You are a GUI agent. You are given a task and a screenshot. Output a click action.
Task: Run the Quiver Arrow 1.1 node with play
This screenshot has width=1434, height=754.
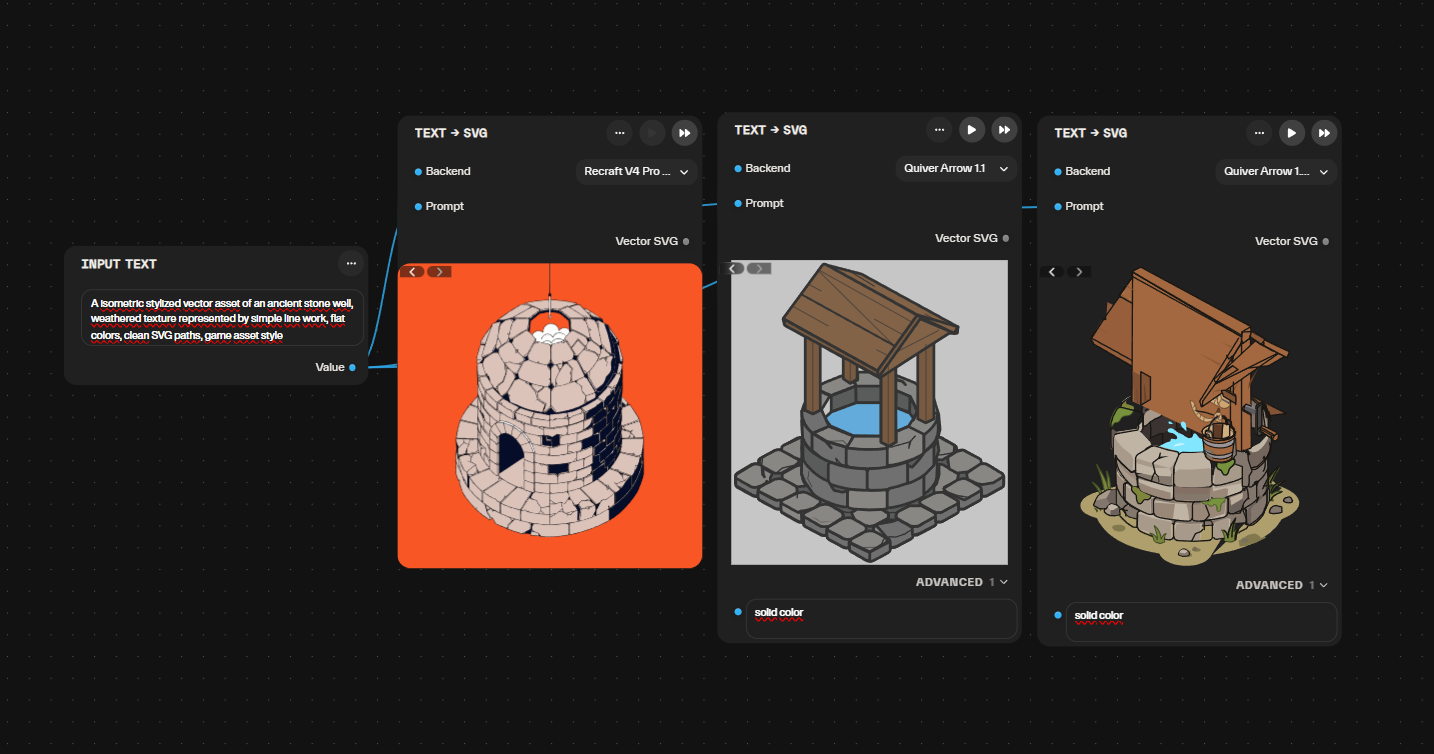(x=971, y=130)
